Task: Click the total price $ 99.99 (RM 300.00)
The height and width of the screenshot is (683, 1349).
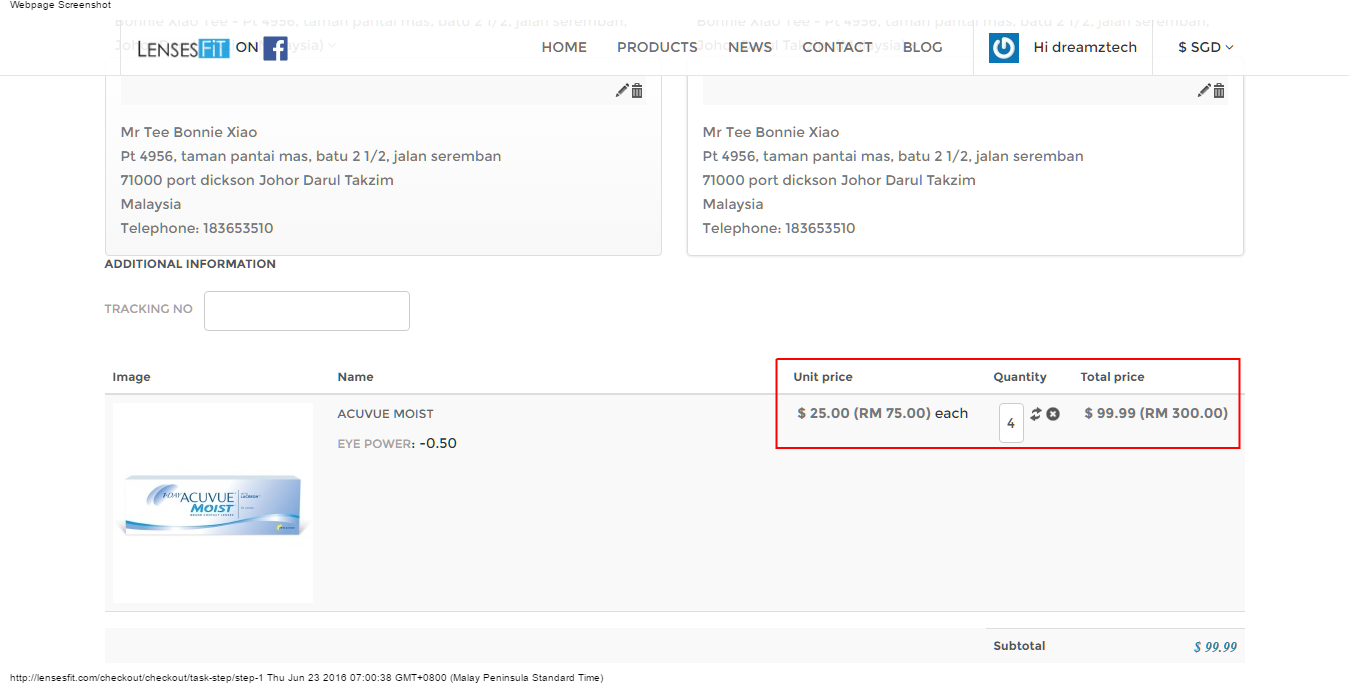Action: 1156,413
